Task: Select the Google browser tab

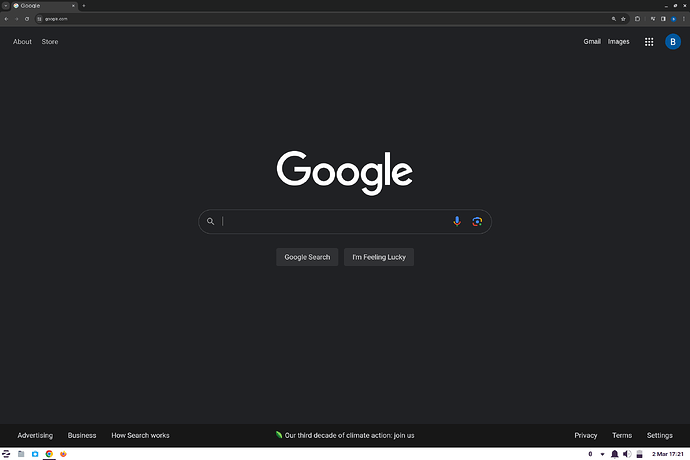Action: point(44,6)
